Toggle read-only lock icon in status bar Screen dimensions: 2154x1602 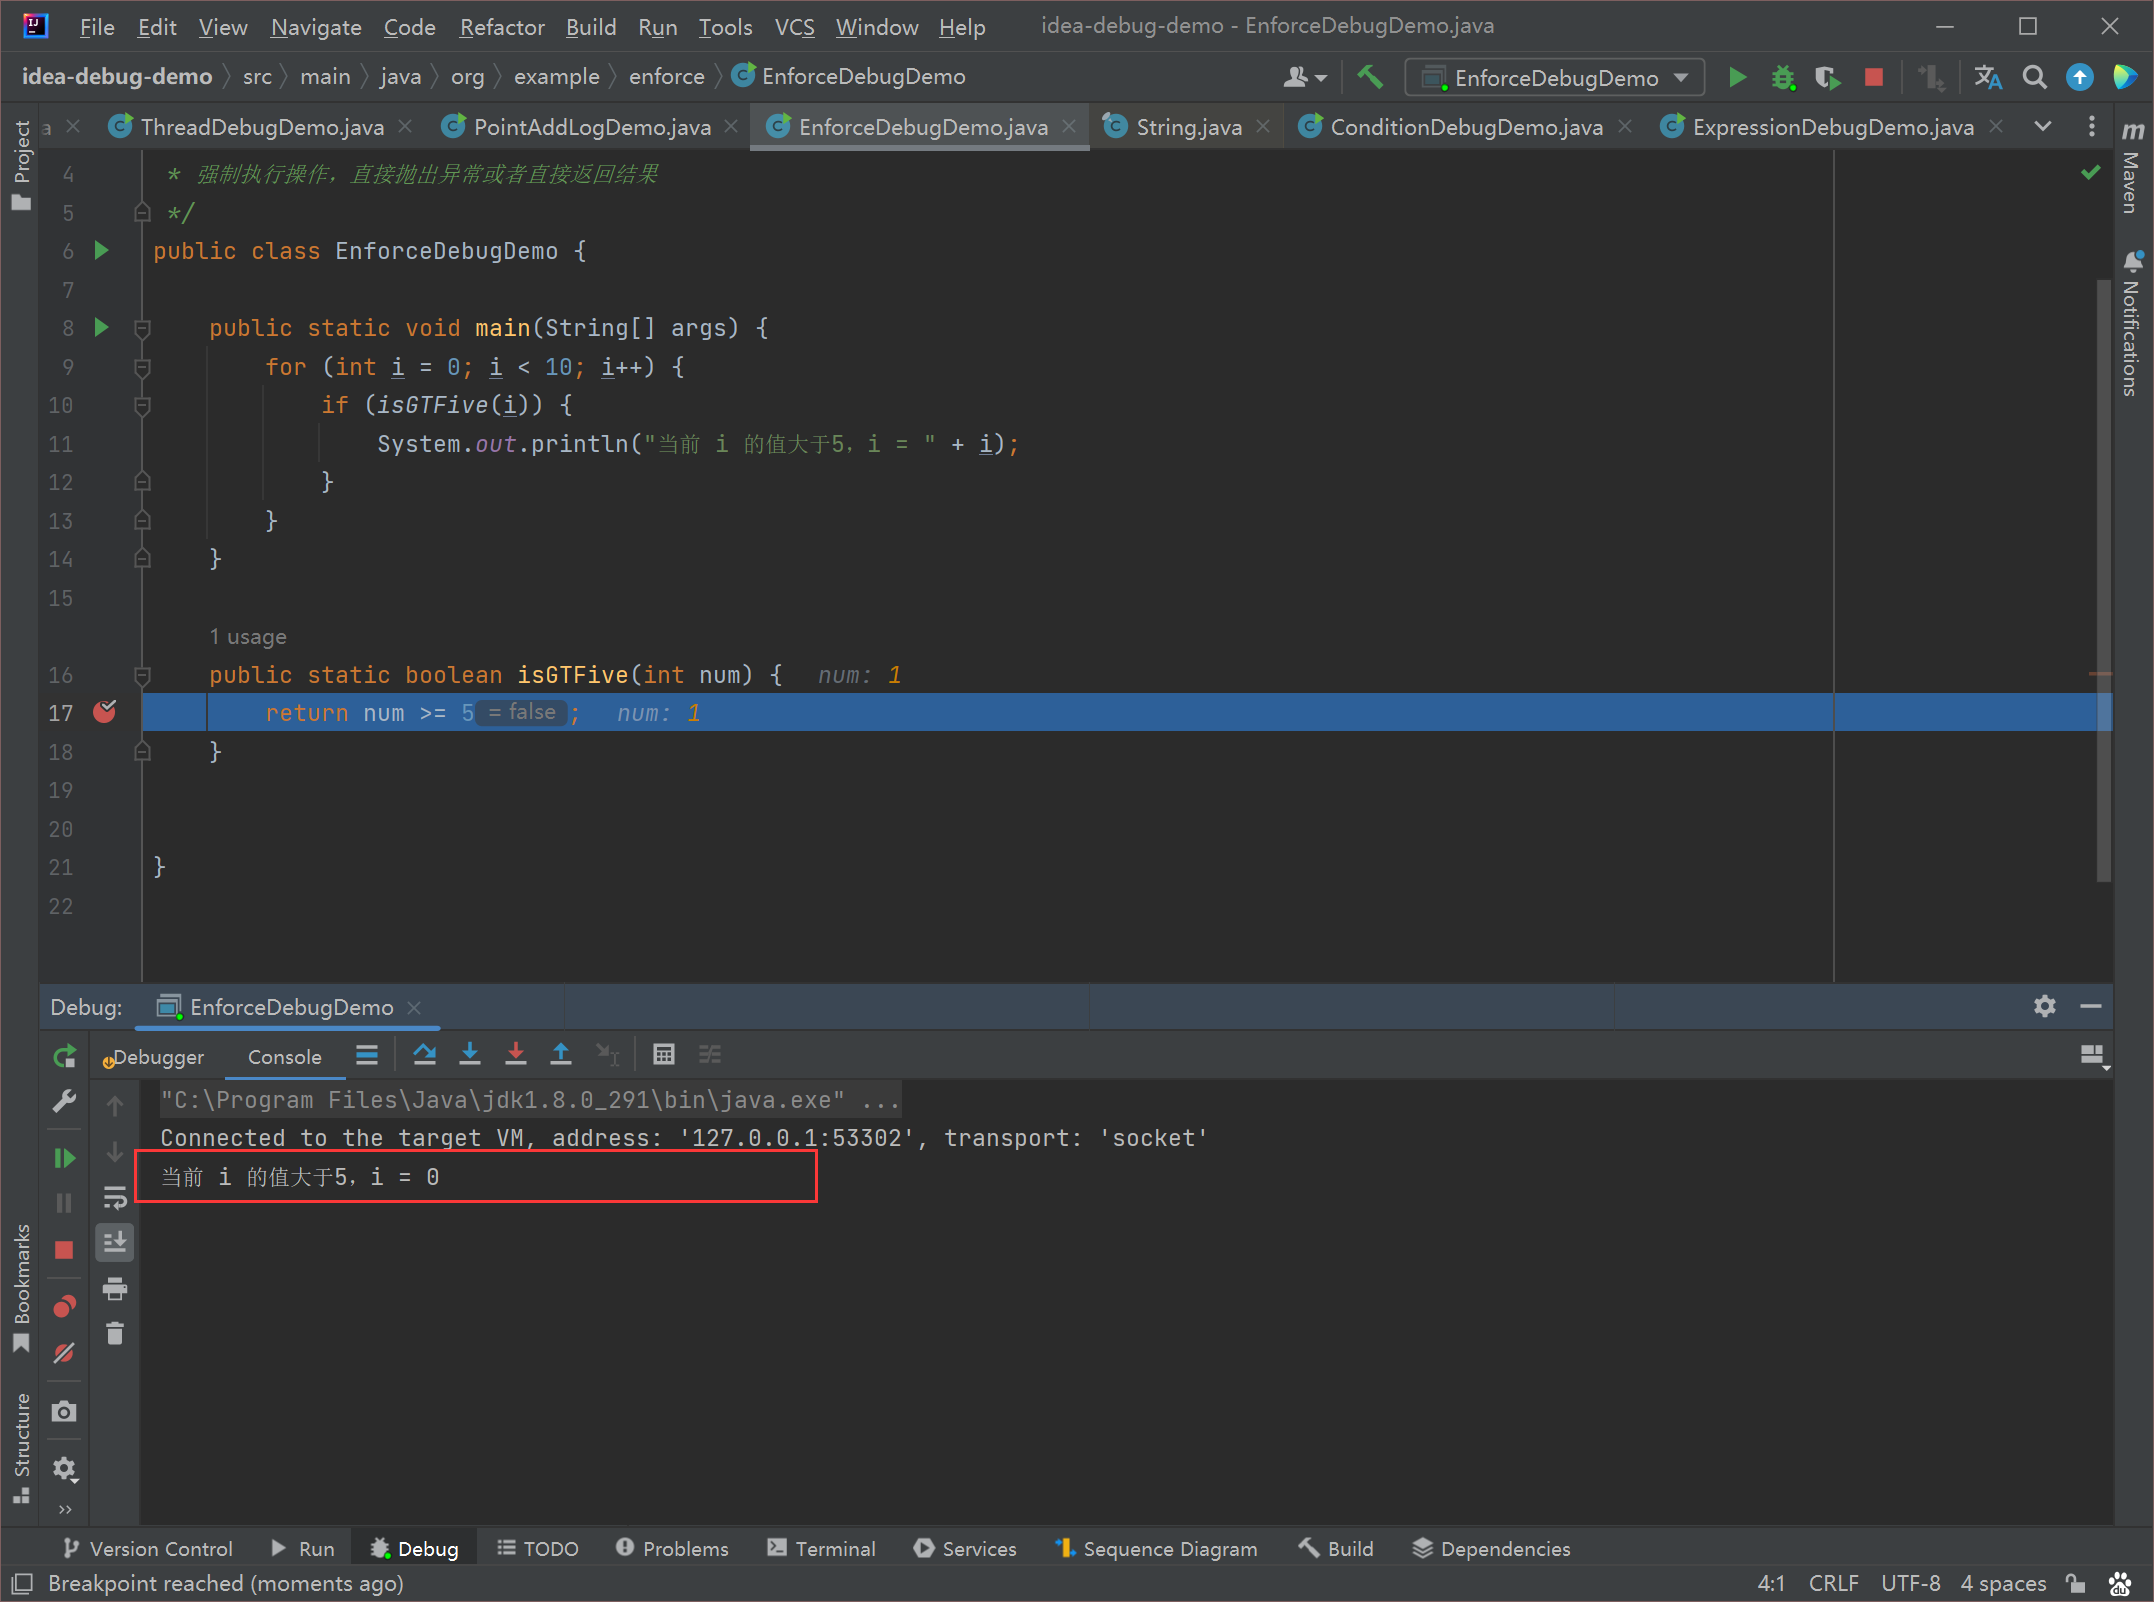(x=2076, y=1583)
